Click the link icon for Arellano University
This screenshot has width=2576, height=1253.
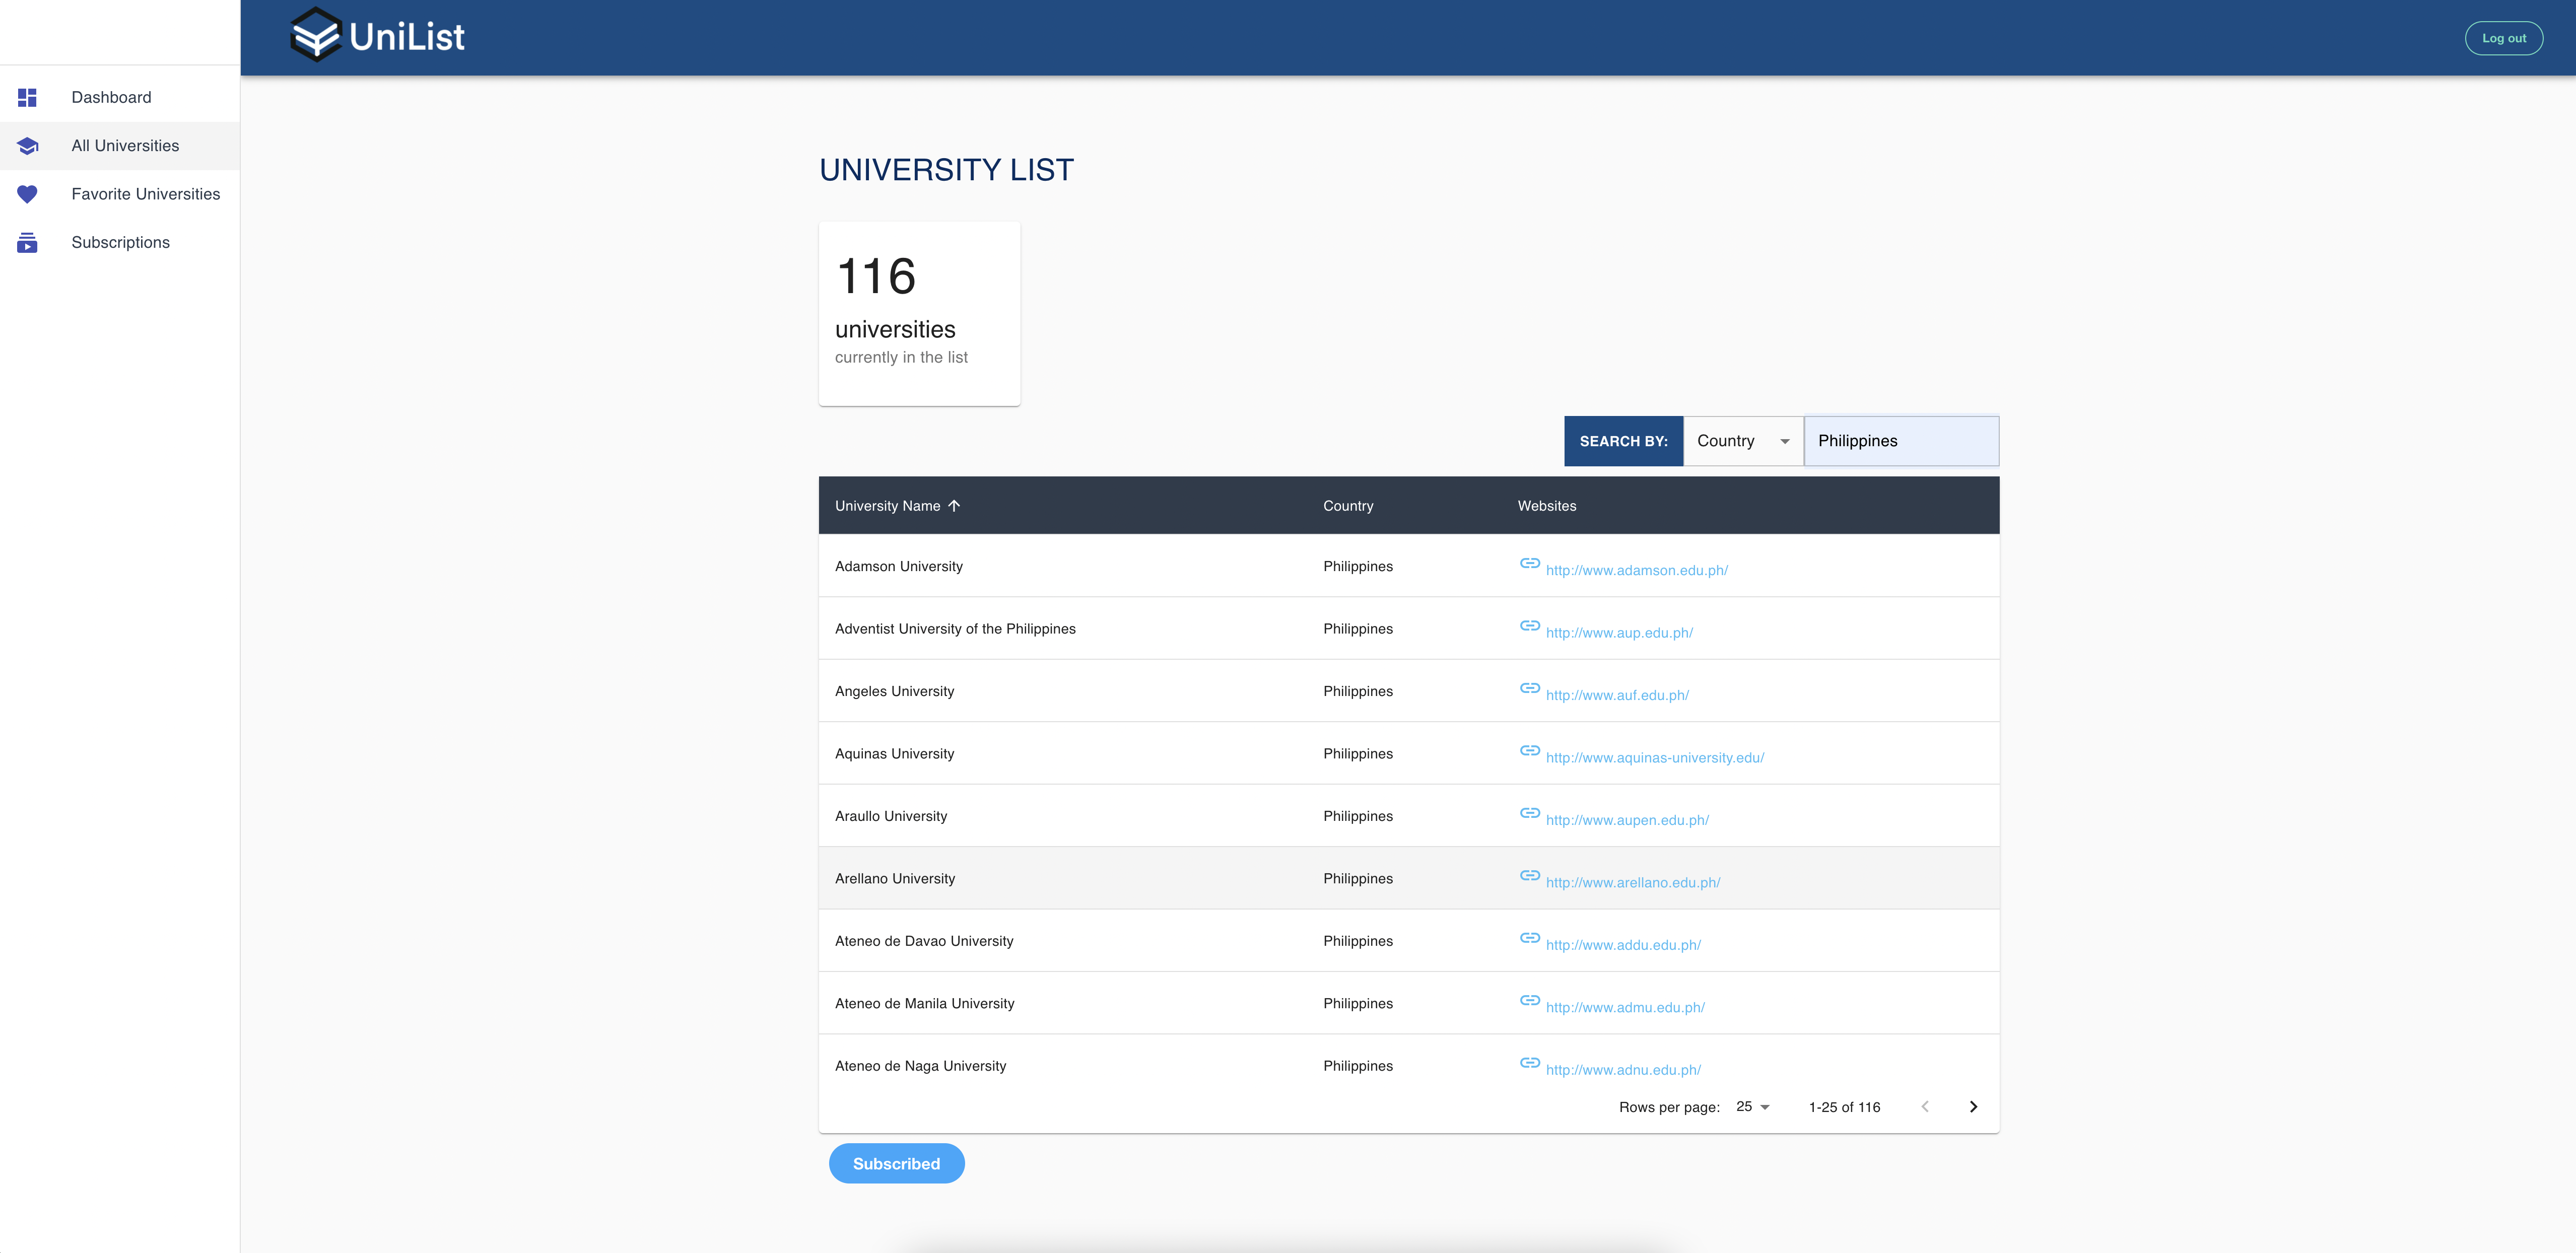(1529, 876)
